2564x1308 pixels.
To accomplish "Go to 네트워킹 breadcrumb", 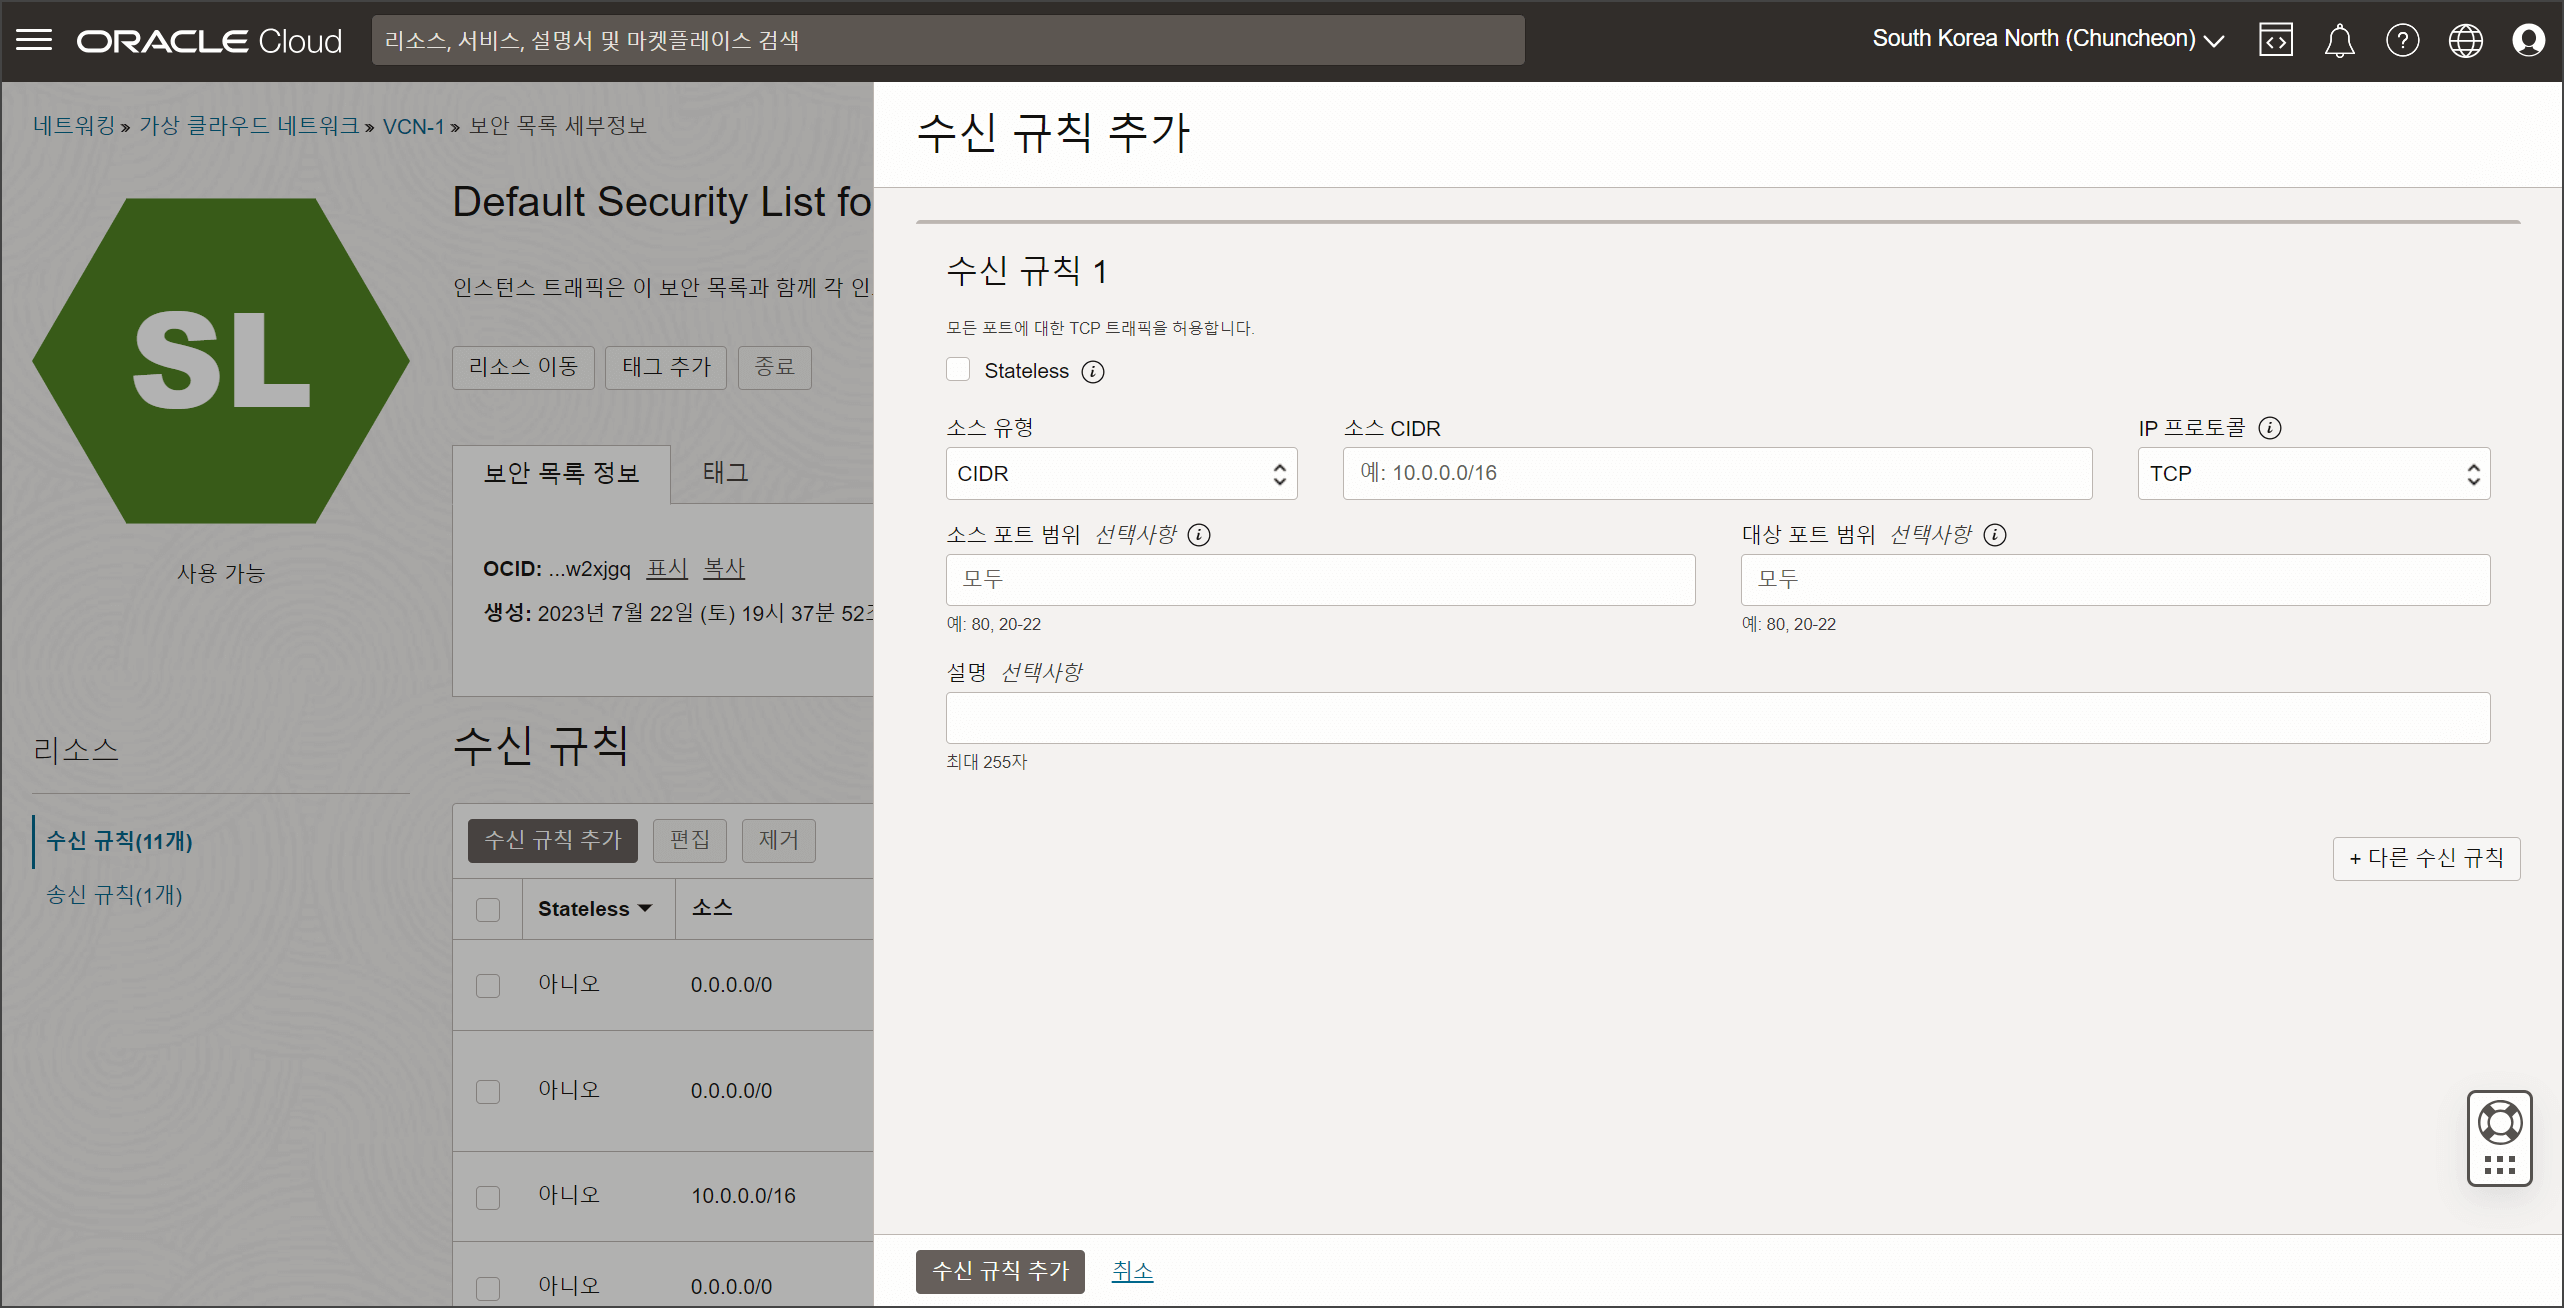I will click(x=74, y=126).
